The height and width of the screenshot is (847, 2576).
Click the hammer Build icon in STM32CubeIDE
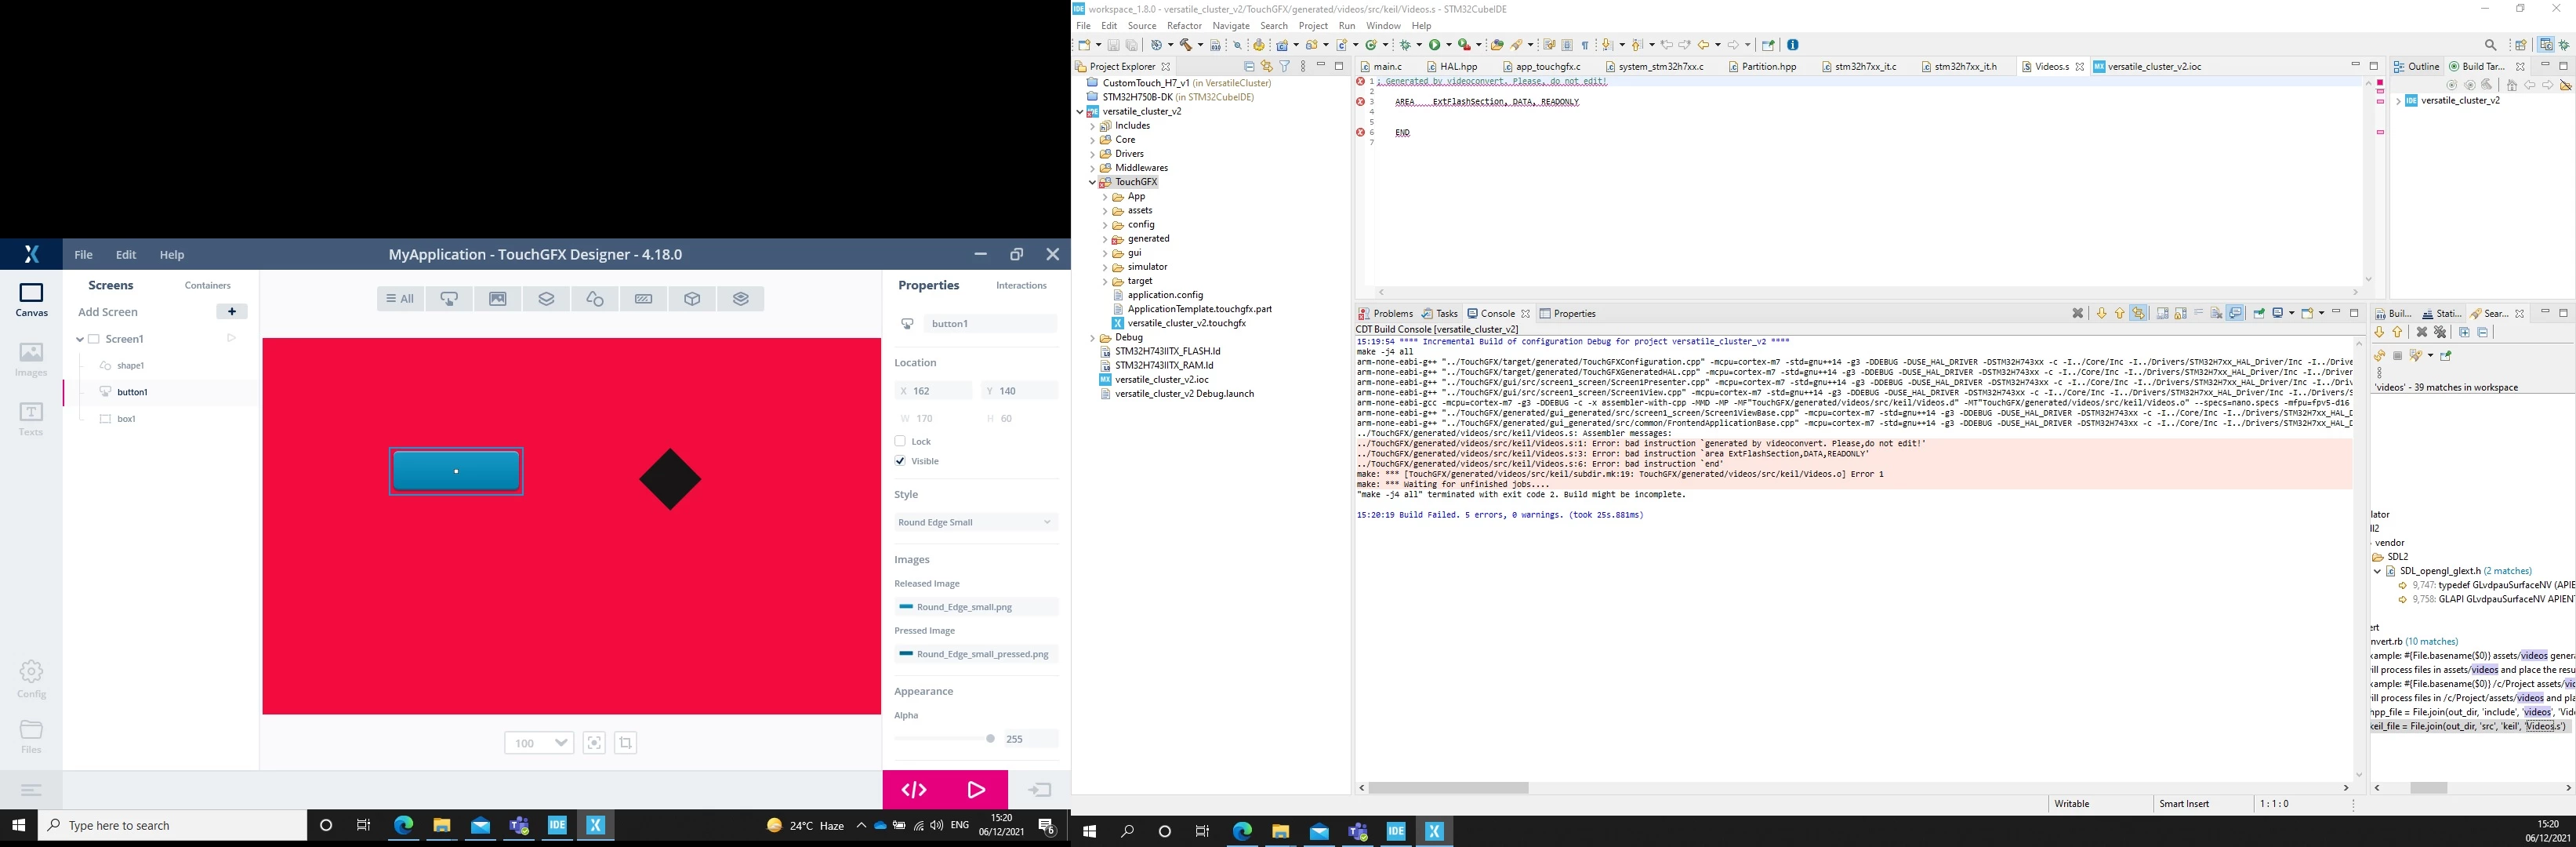(x=1186, y=45)
